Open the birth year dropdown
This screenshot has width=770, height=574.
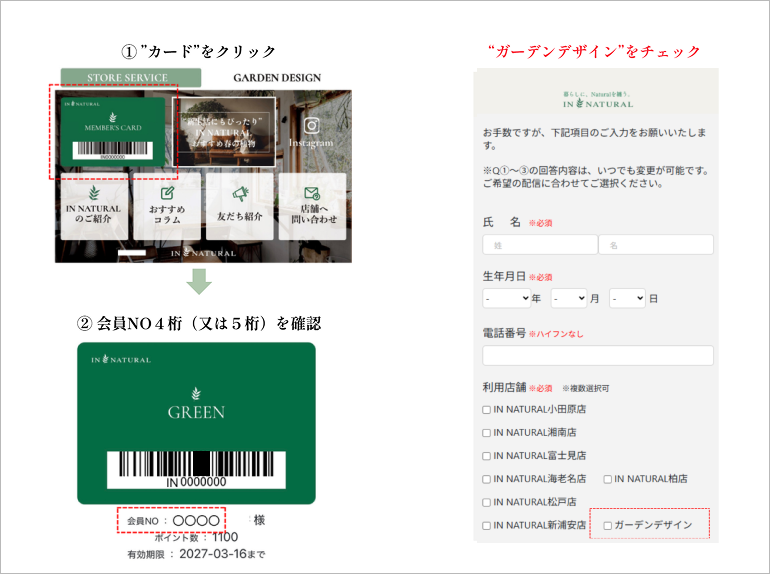point(506,298)
